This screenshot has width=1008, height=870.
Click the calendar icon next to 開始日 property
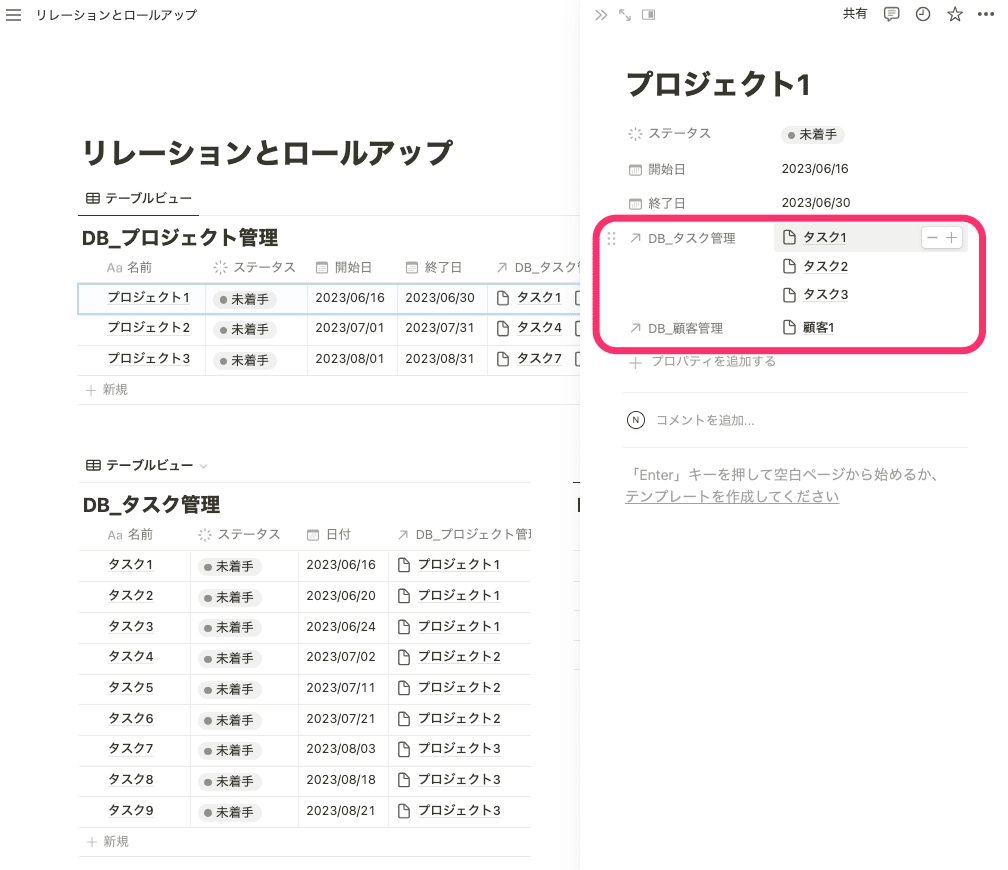(634, 168)
